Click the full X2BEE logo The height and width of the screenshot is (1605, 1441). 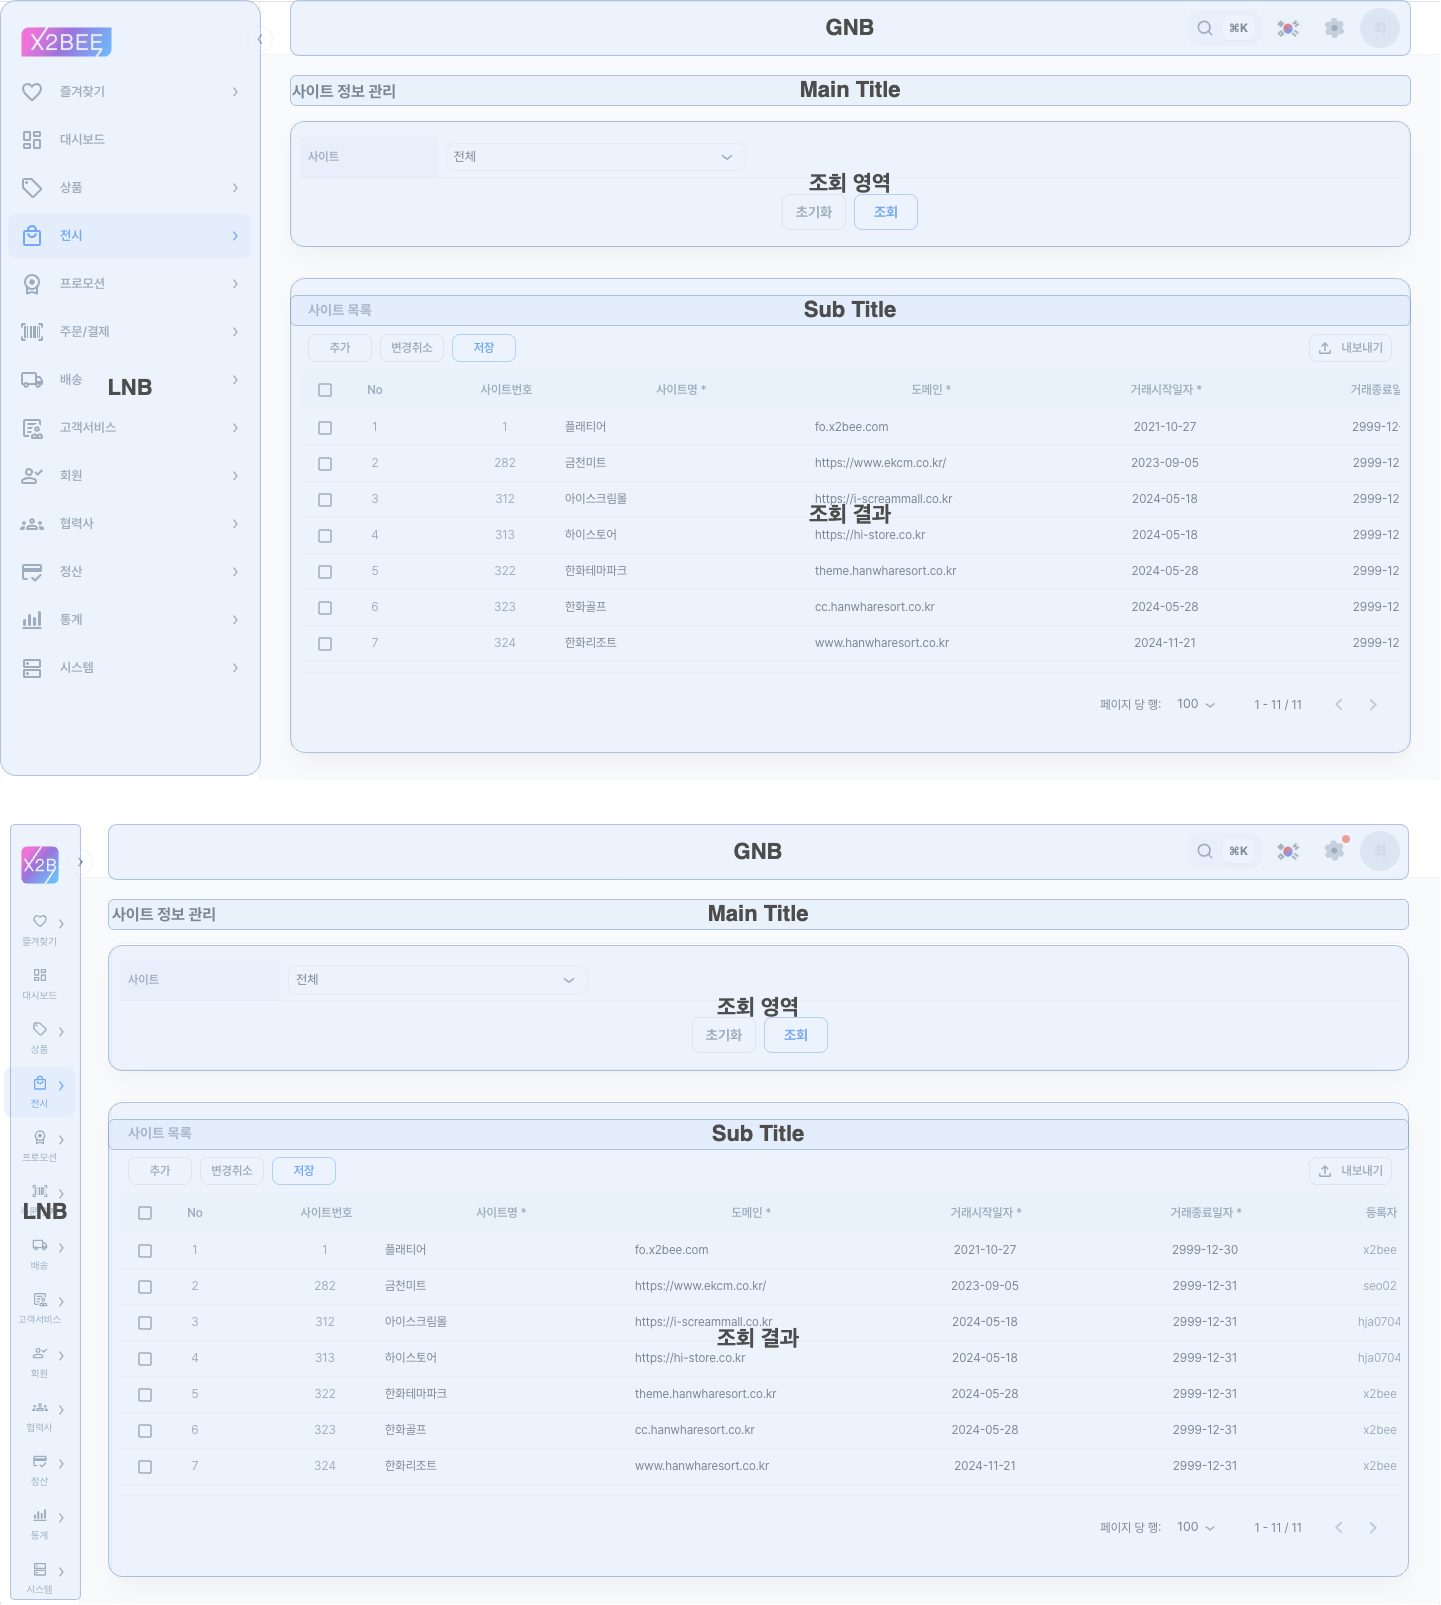pos(66,42)
